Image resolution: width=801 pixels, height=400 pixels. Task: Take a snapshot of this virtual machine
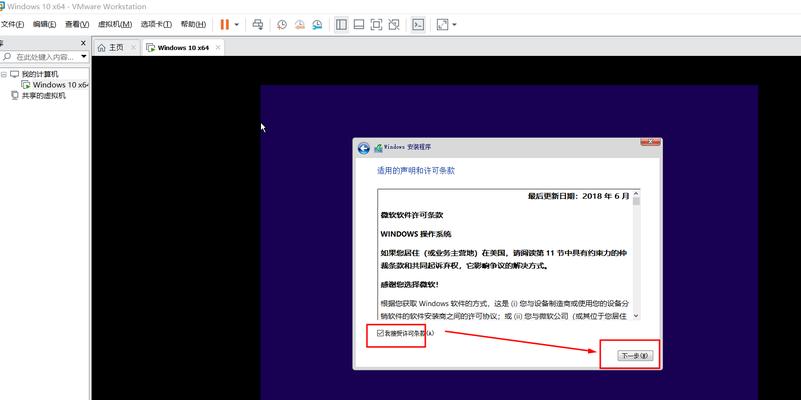point(282,25)
